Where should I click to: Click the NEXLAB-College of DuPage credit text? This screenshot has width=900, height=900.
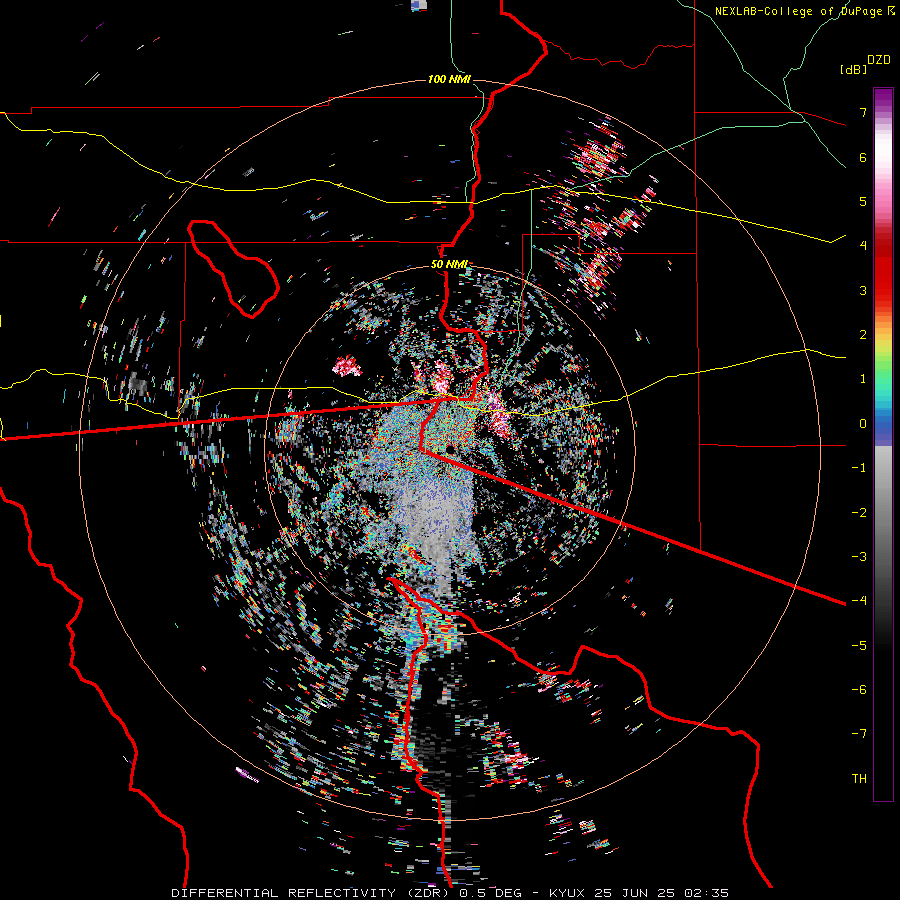tap(799, 11)
